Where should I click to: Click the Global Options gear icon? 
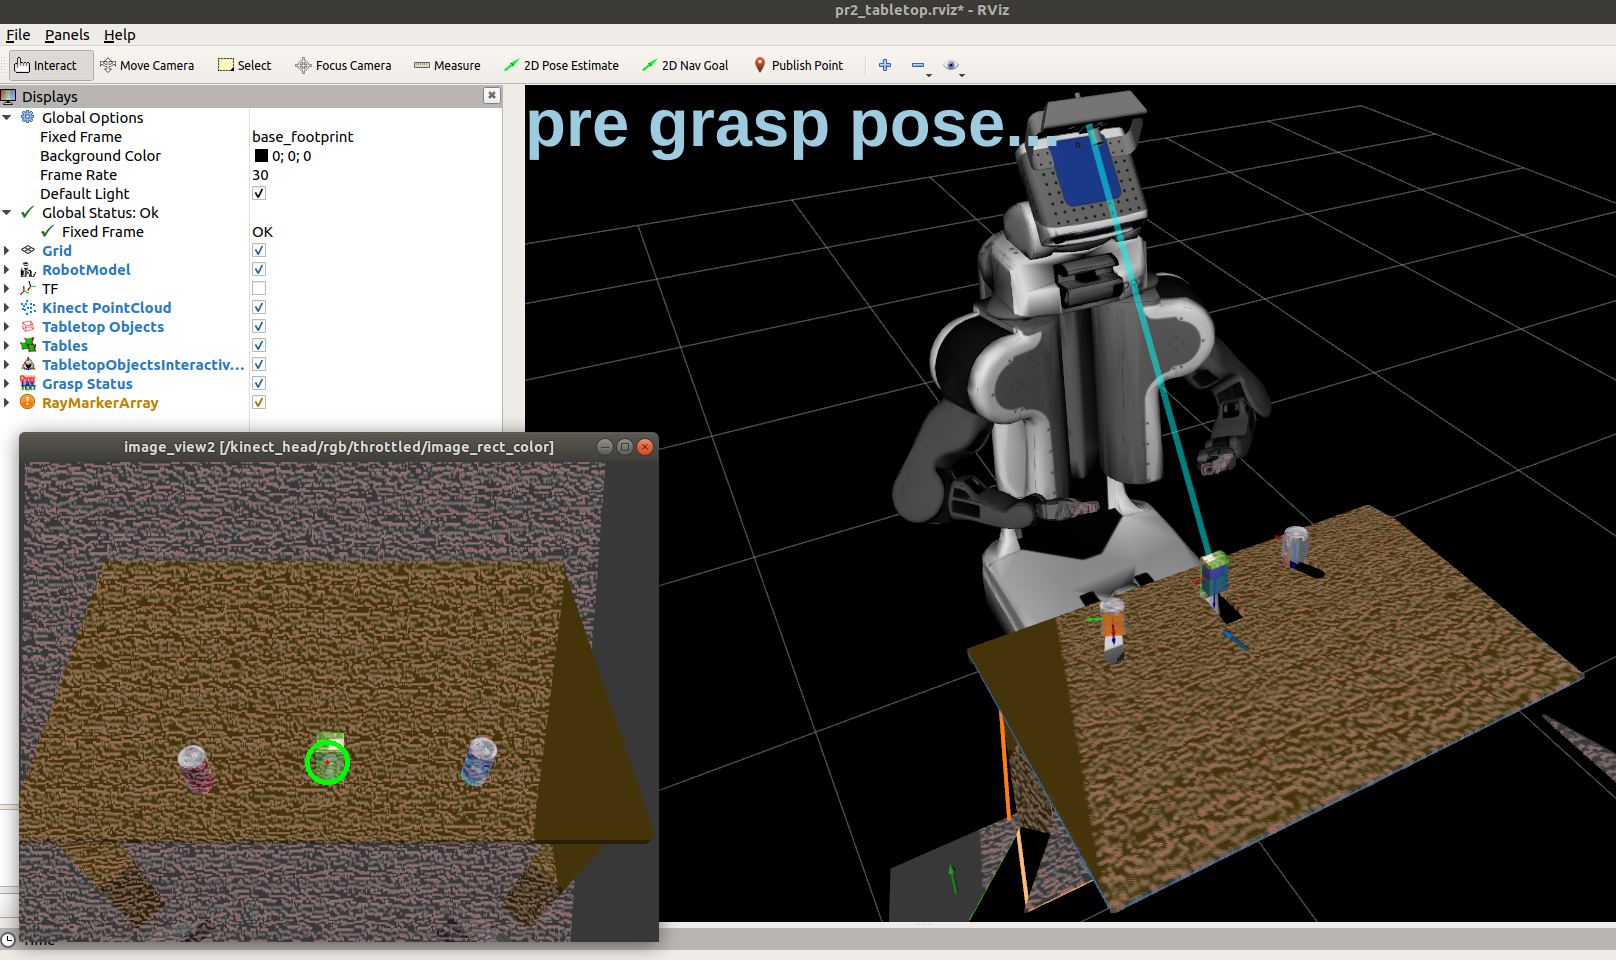coord(28,117)
